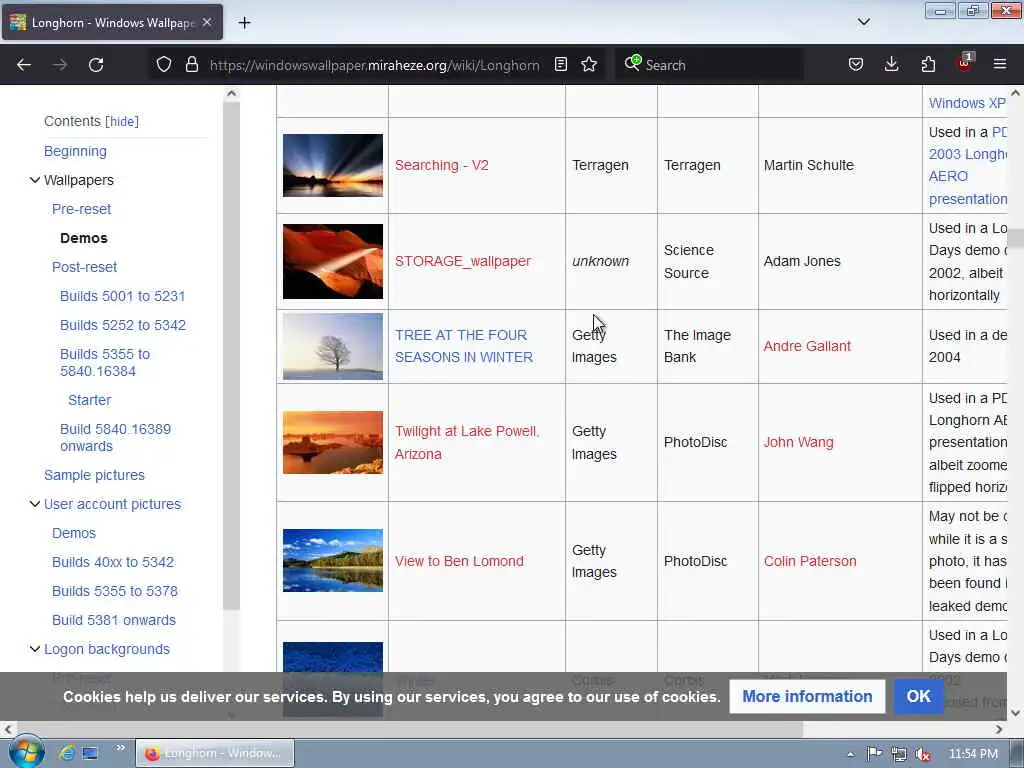The image size is (1024, 768).
Task: Open Builds 40xx to 5342 section
Action: [x=113, y=562]
